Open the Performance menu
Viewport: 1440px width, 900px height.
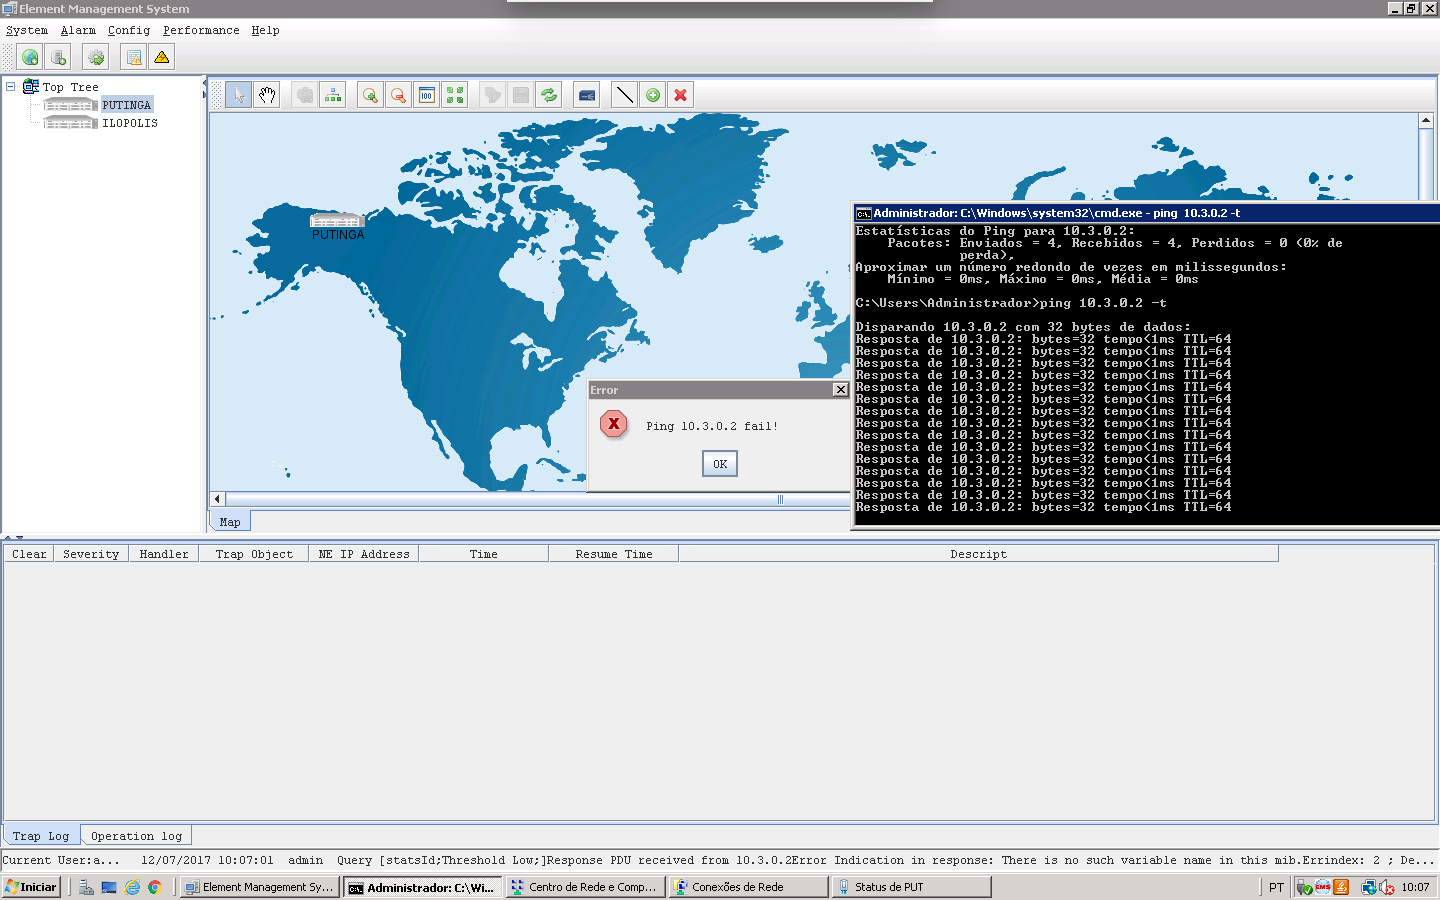201,30
